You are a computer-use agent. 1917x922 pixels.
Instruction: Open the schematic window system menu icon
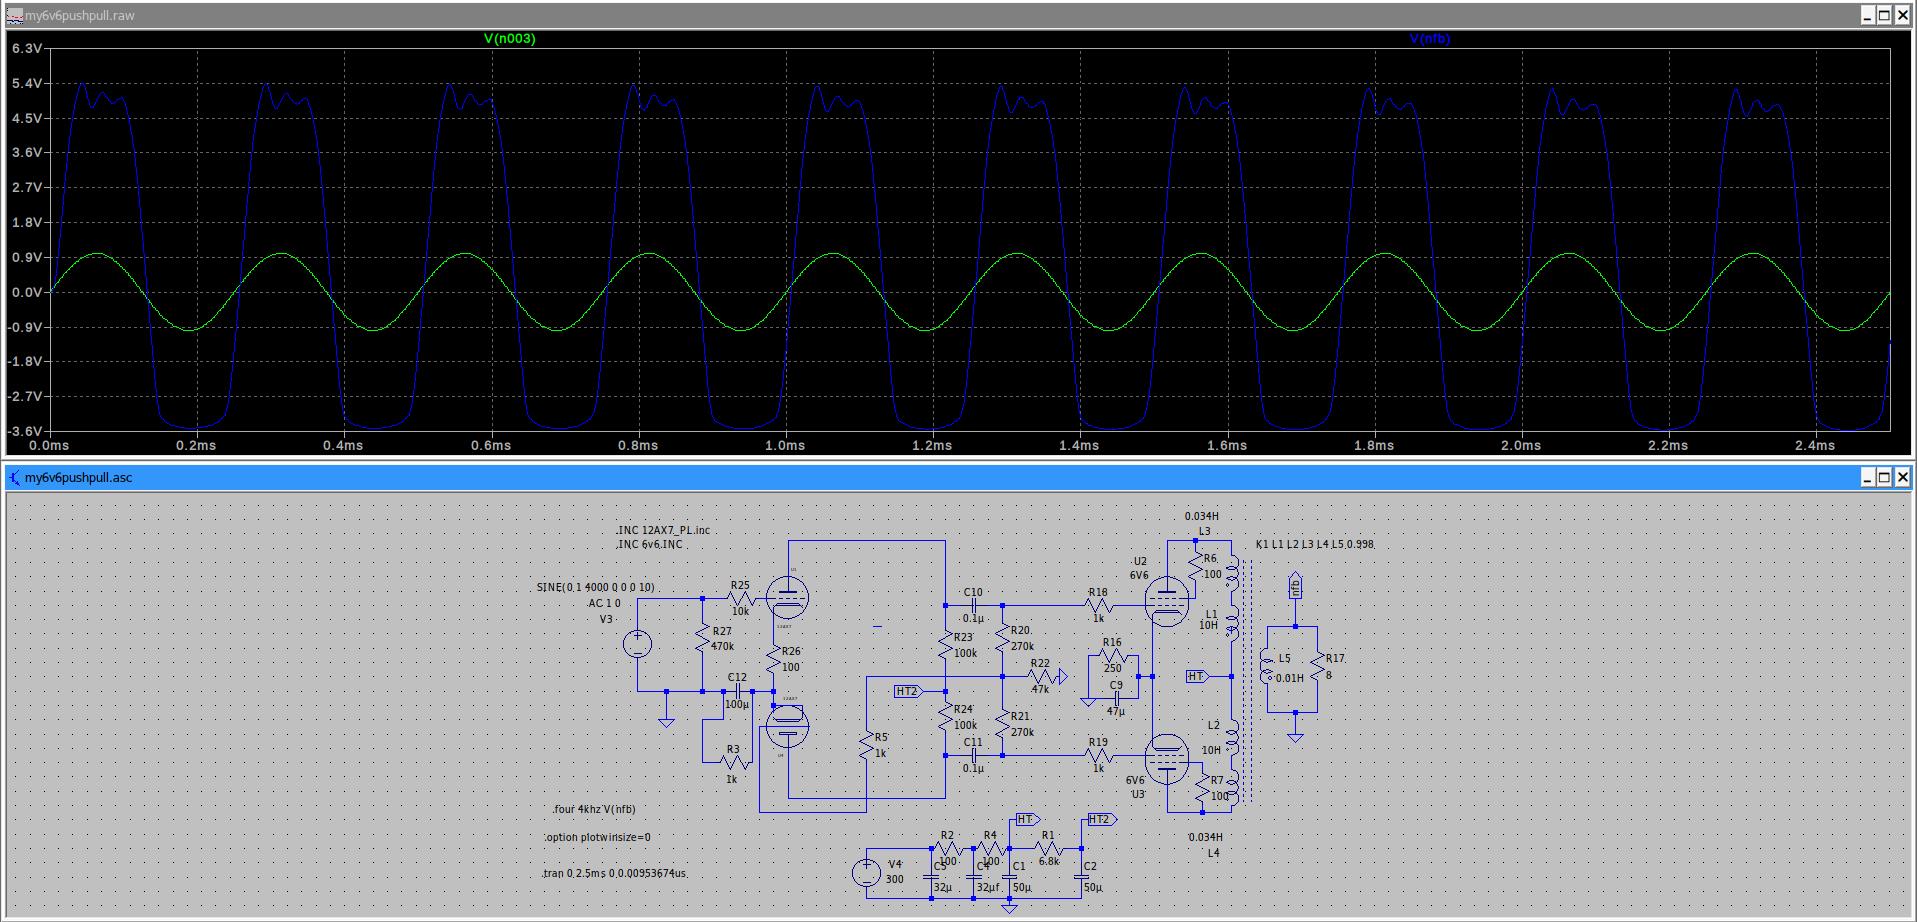(14, 477)
